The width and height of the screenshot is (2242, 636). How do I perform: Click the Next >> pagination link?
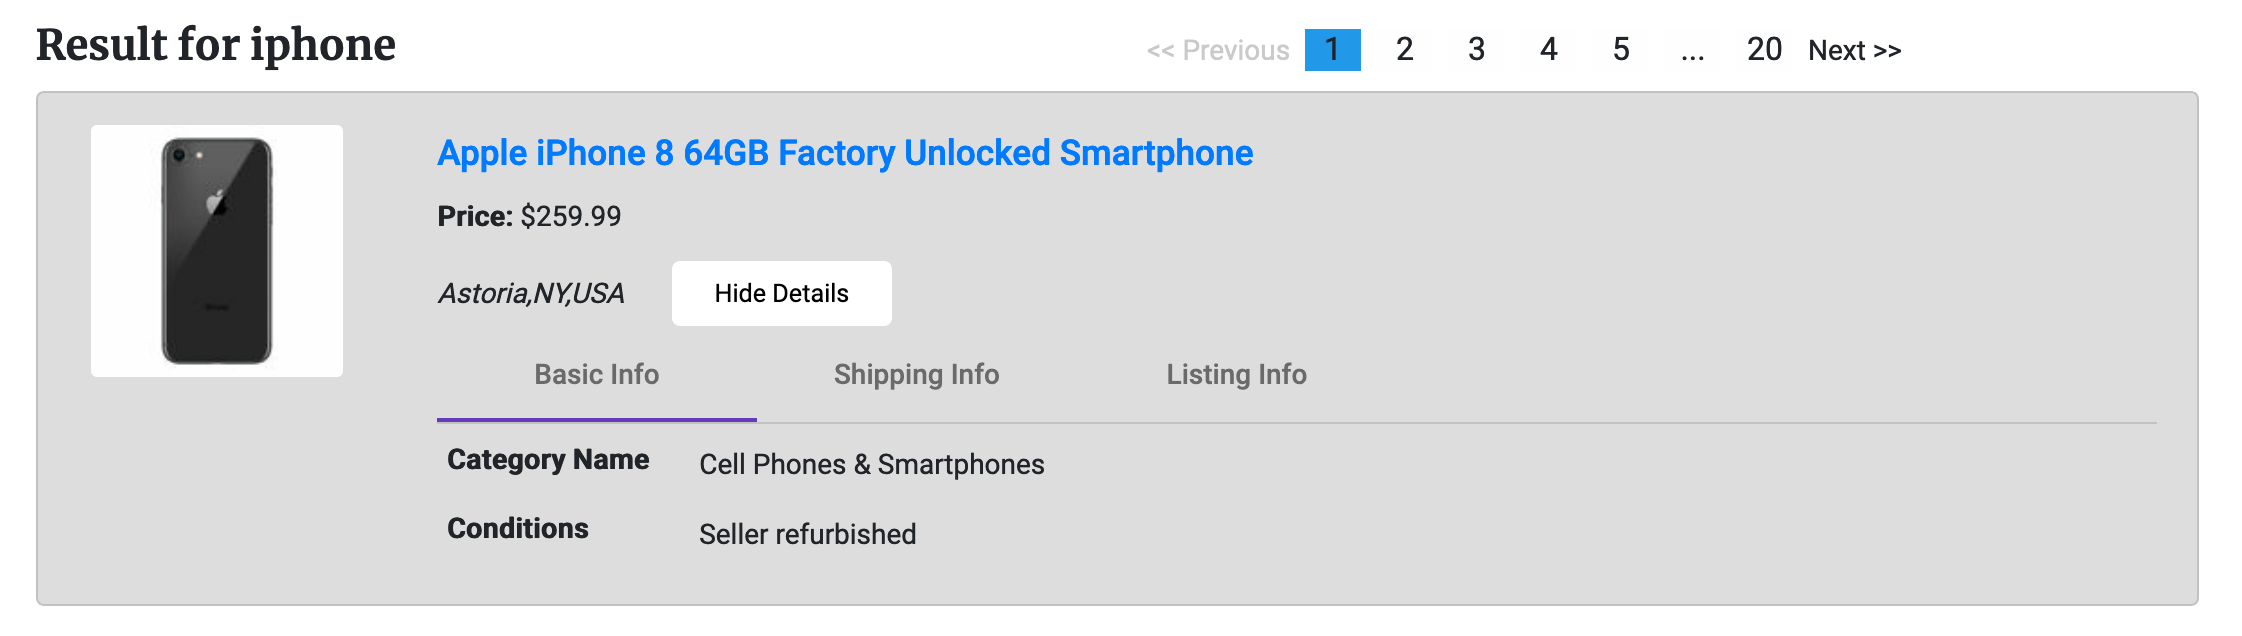point(1855,50)
